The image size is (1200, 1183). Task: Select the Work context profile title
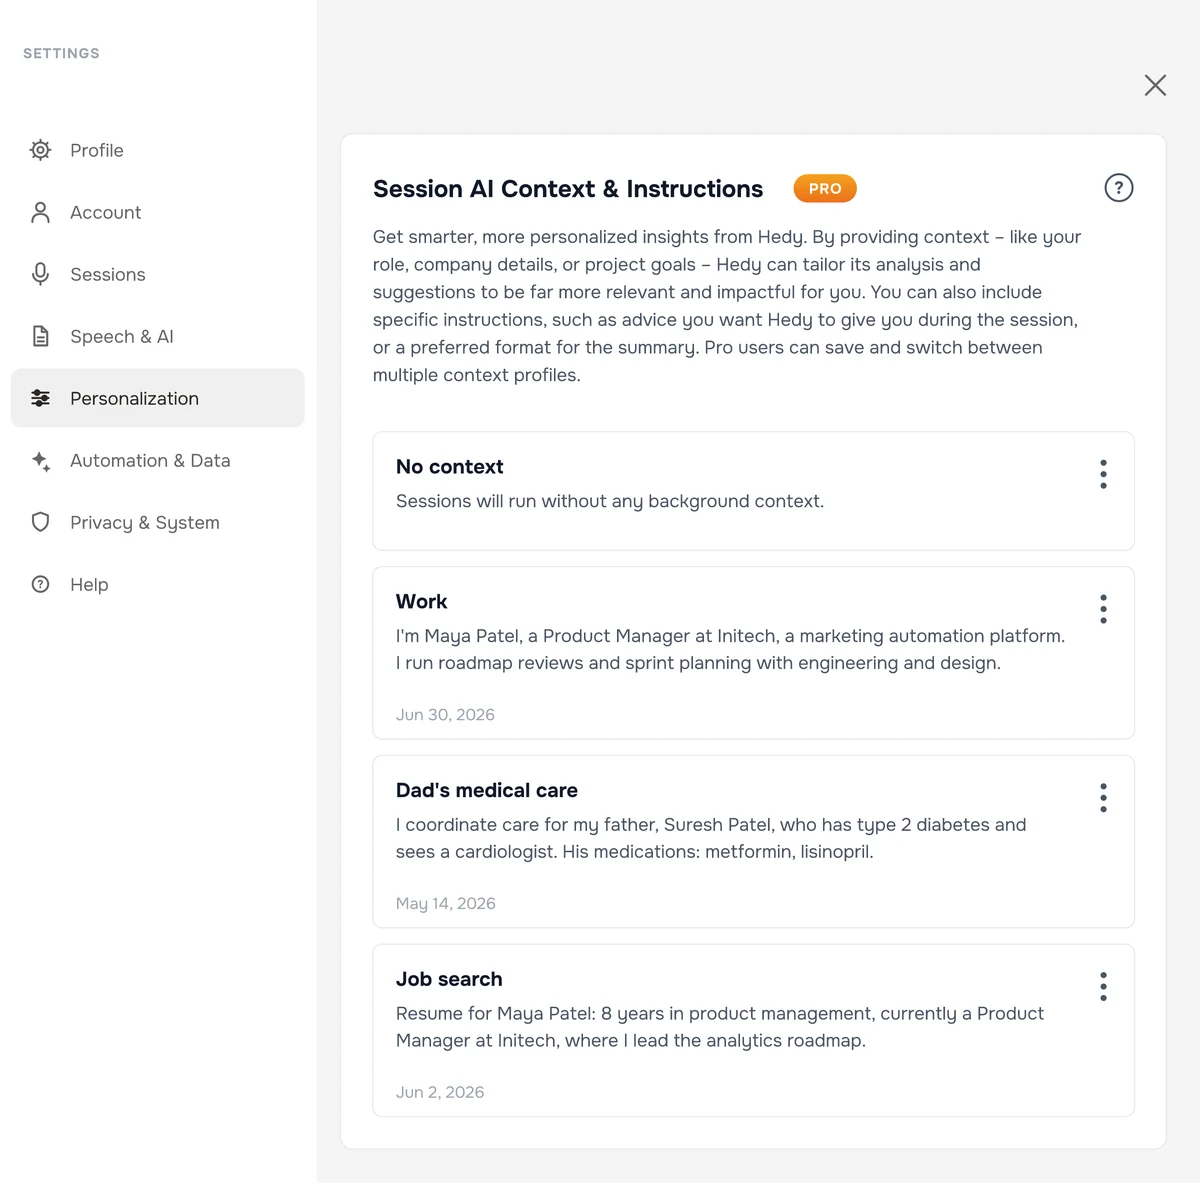tap(421, 602)
